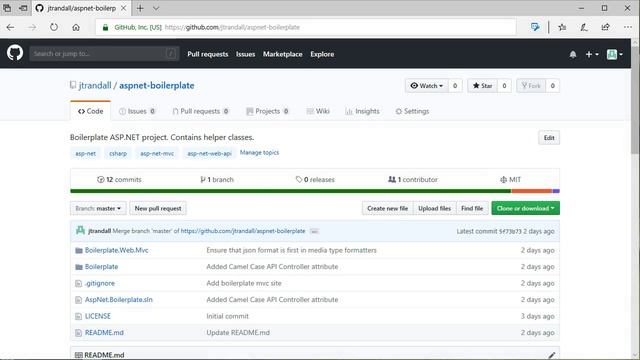View the 12 commits

(x=119, y=179)
